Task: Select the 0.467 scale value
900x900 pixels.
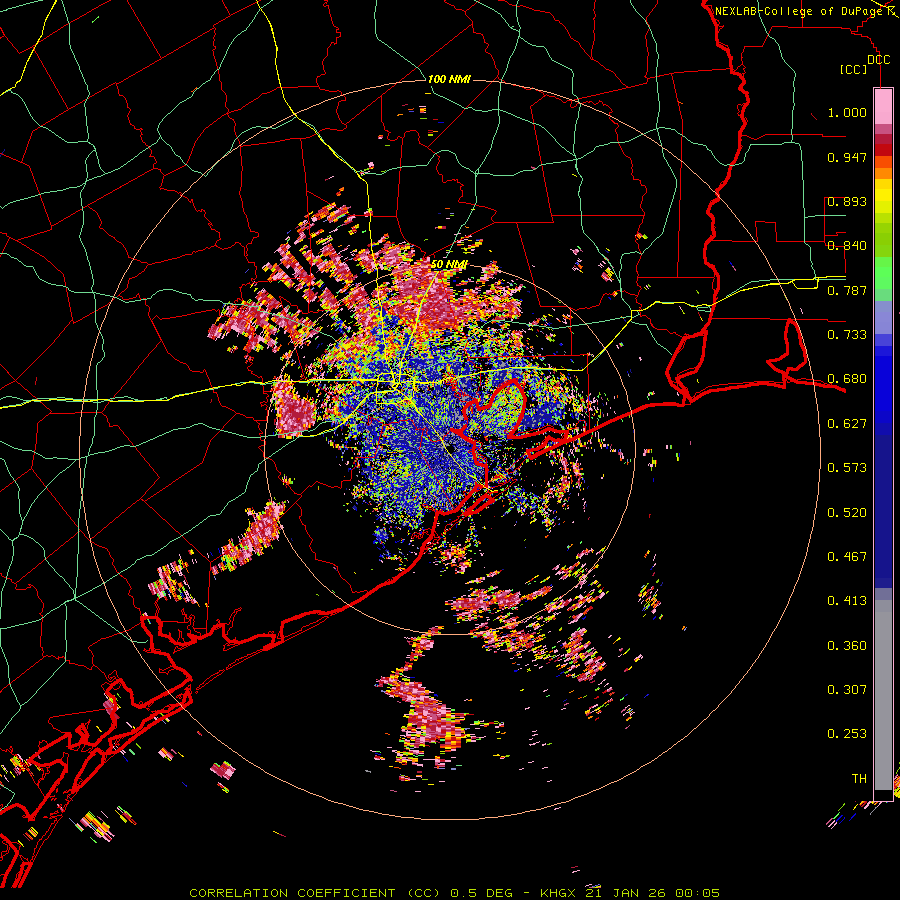Action: [x=847, y=557]
